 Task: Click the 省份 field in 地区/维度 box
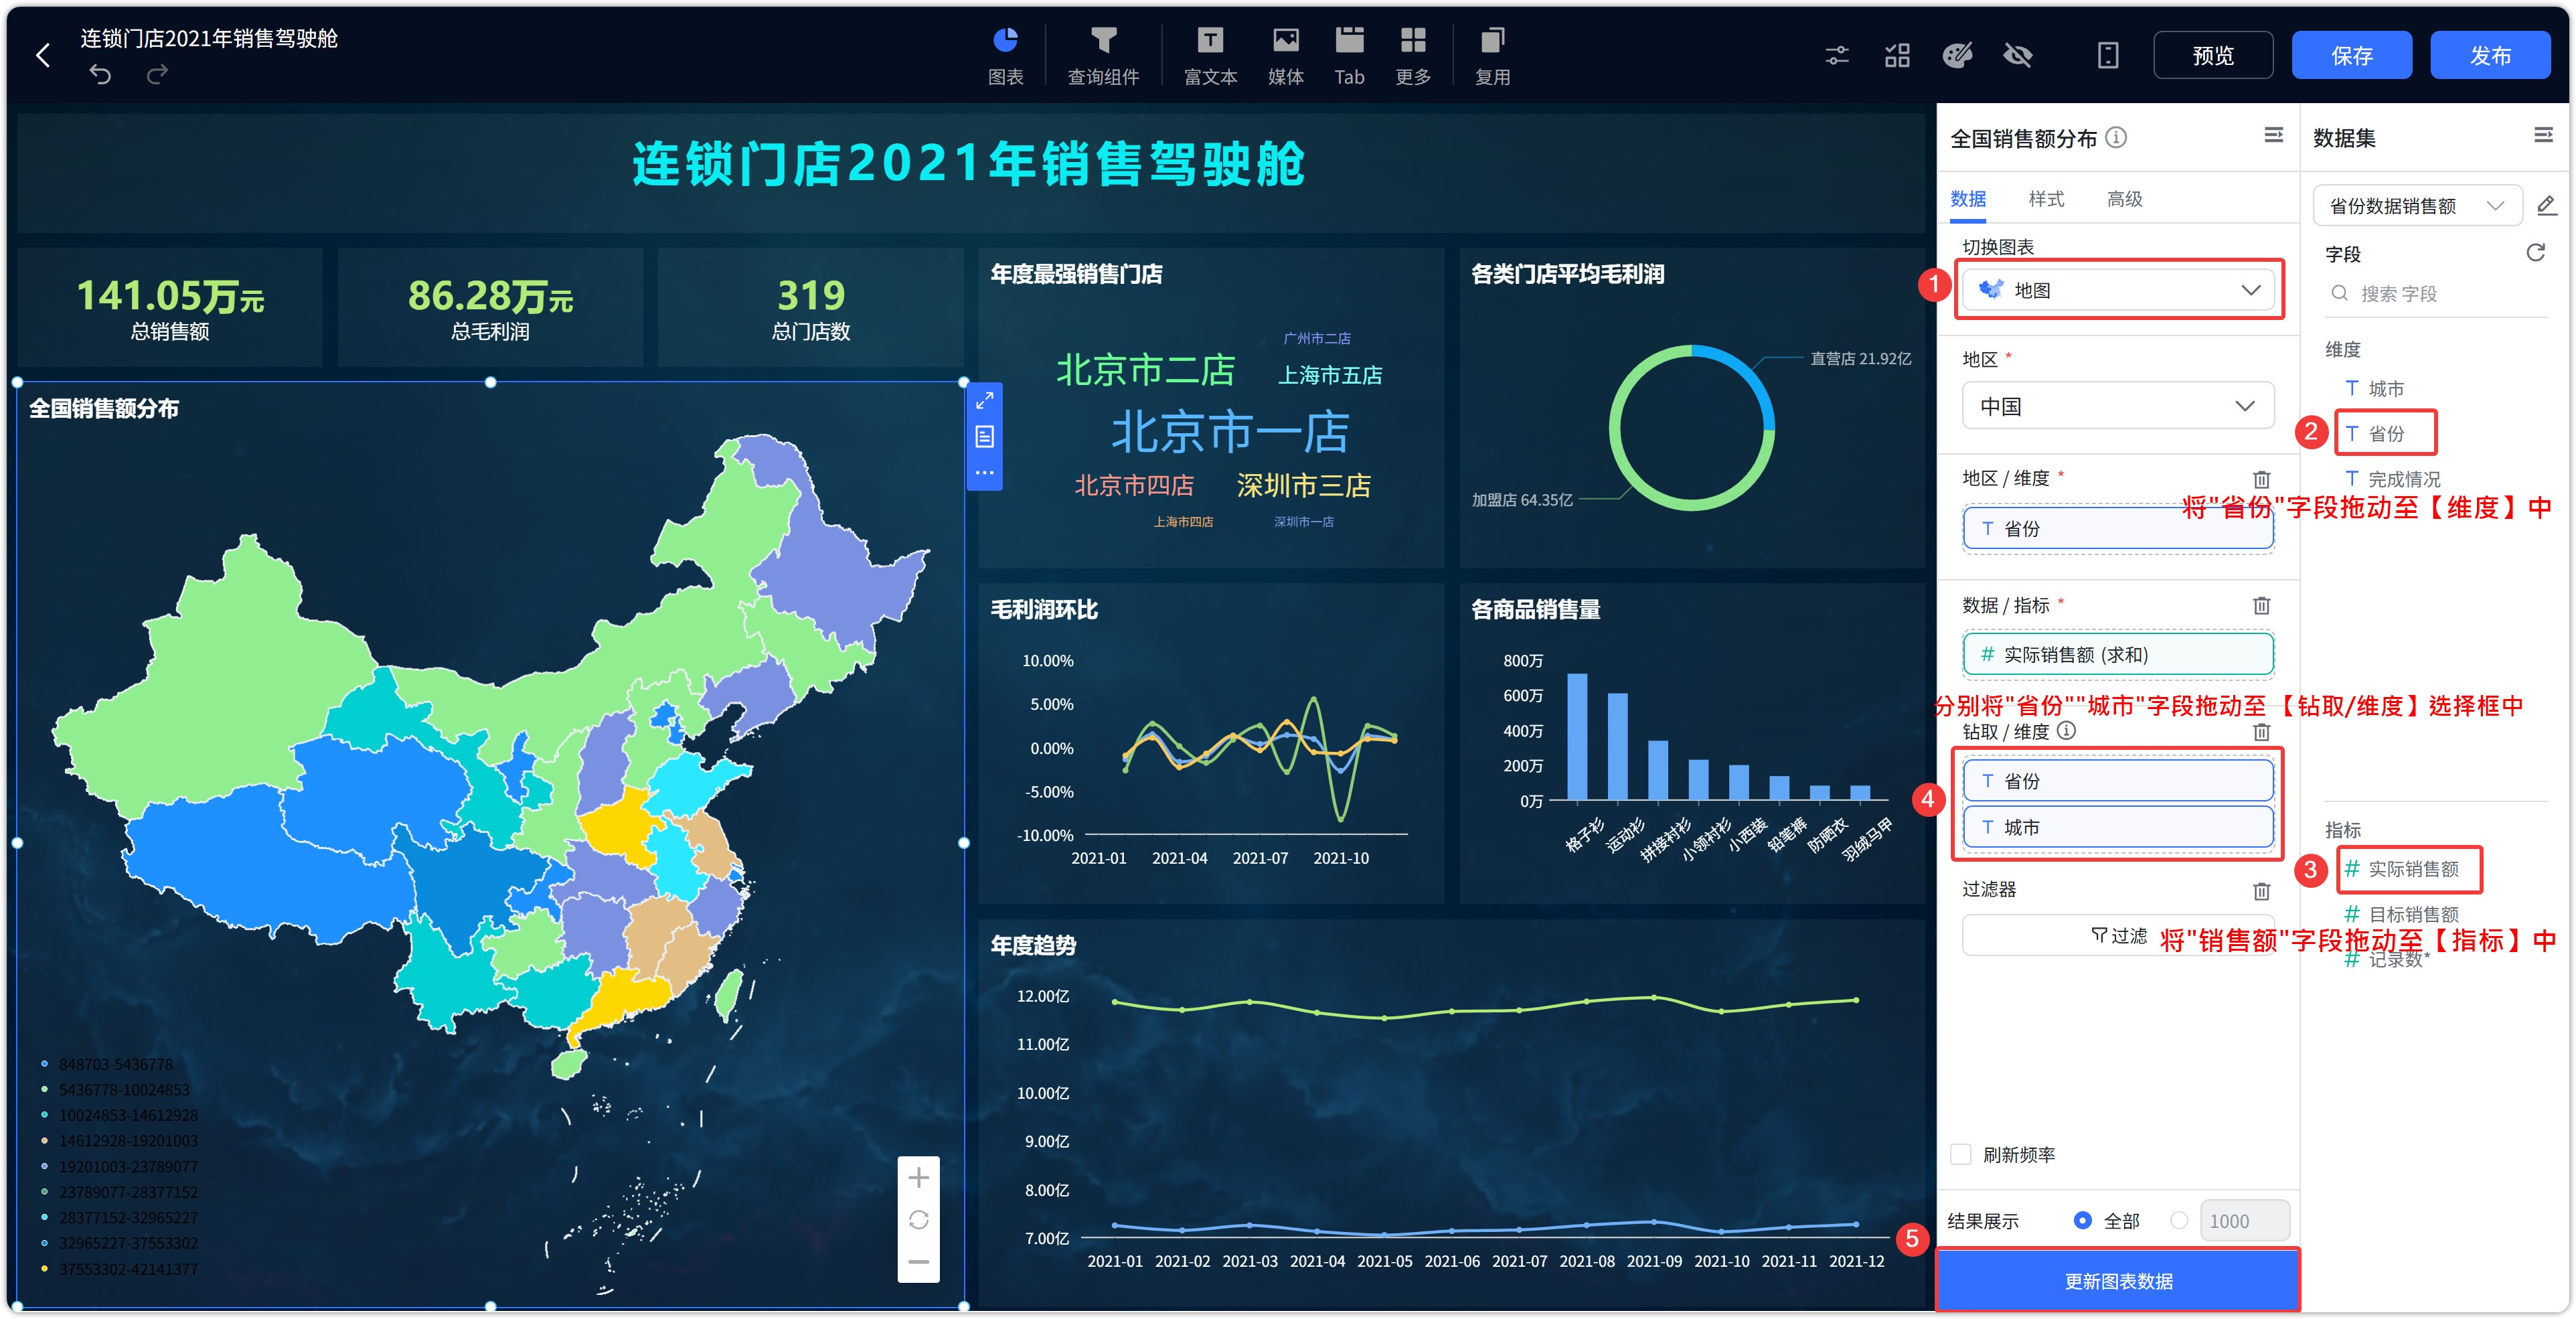pos(2118,529)
